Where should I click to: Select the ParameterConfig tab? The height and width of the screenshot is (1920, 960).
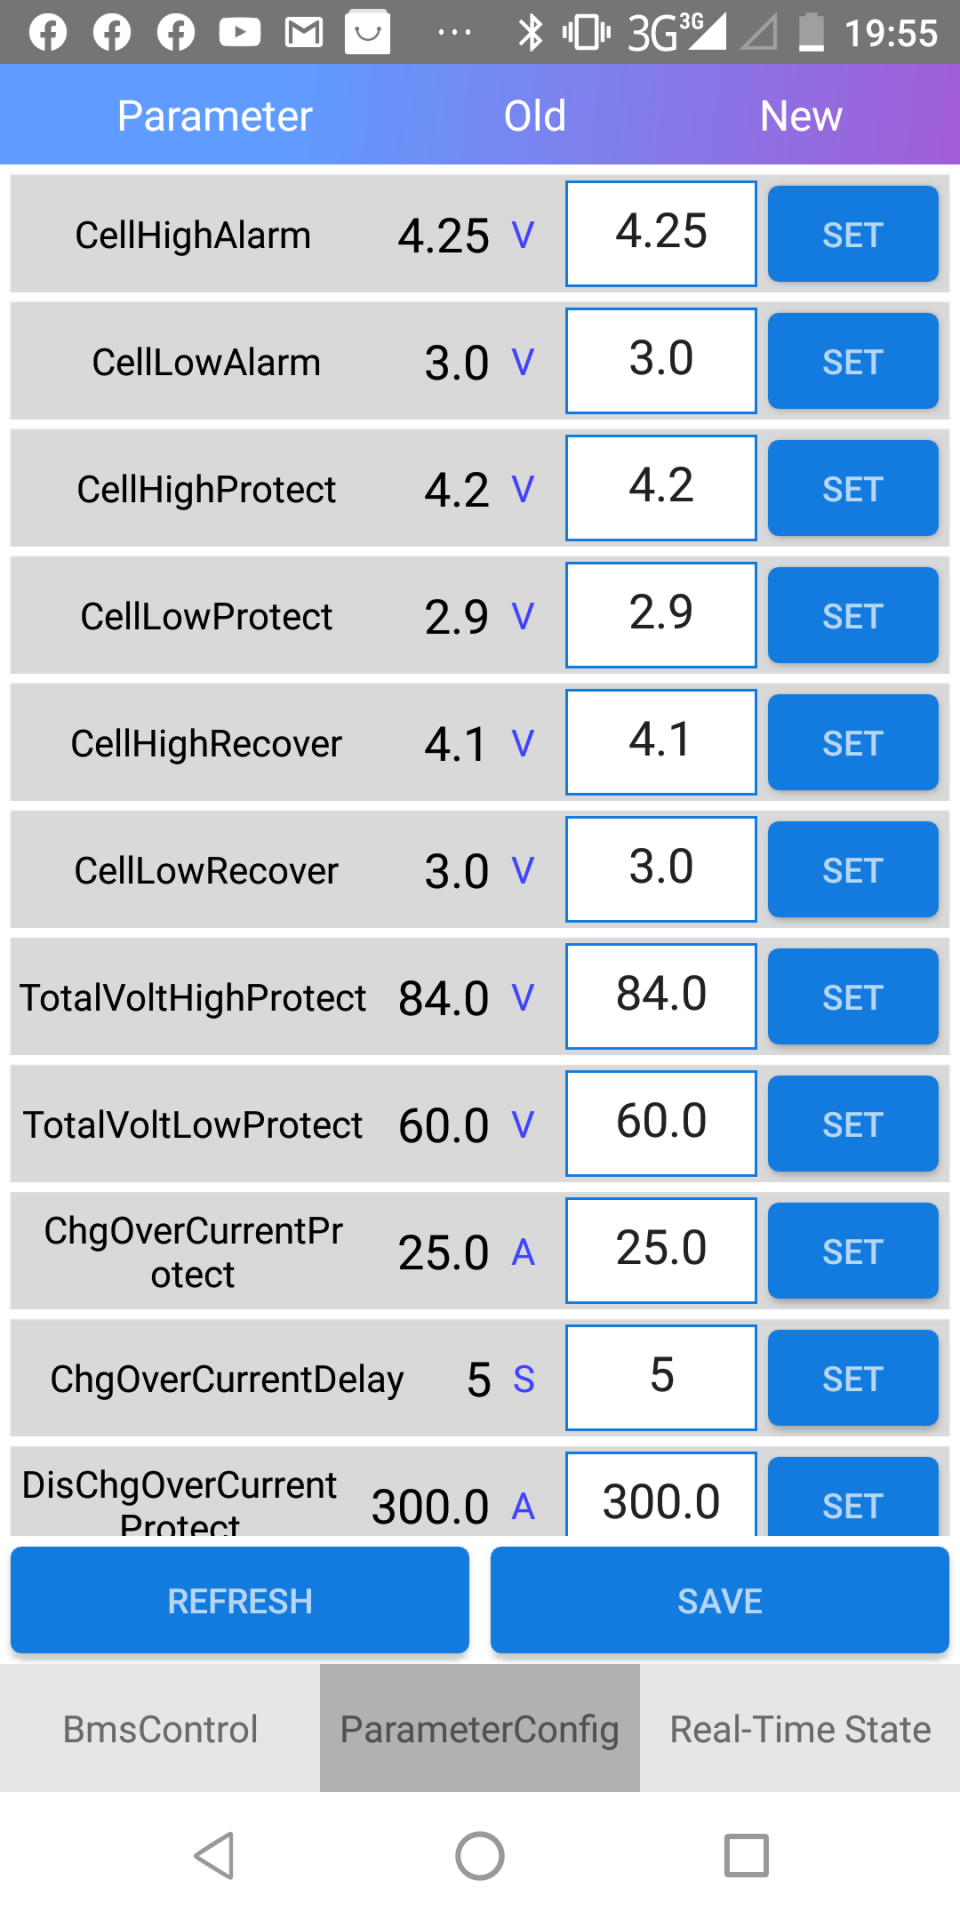tap(480, 1728)
